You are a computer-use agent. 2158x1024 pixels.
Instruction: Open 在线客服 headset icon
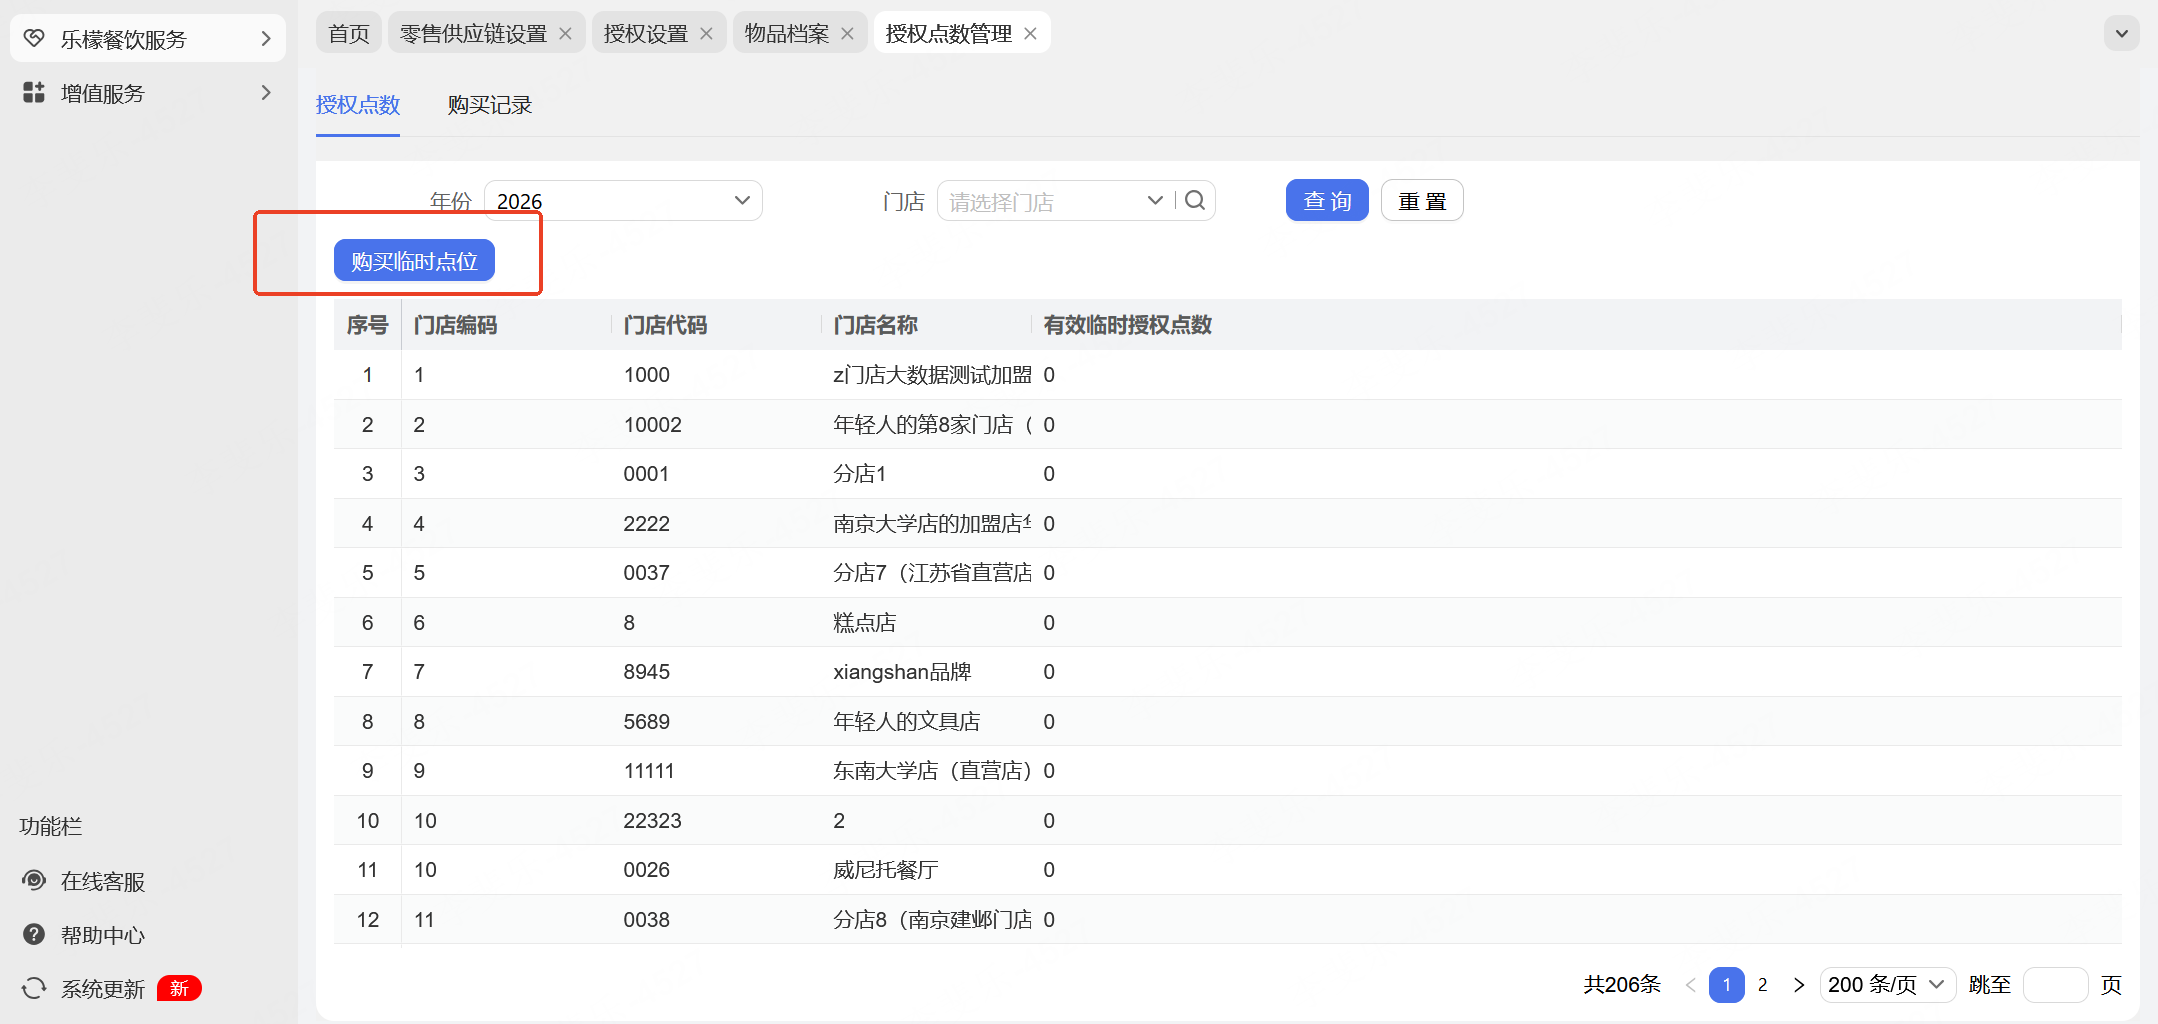click(x=34, y=881)
